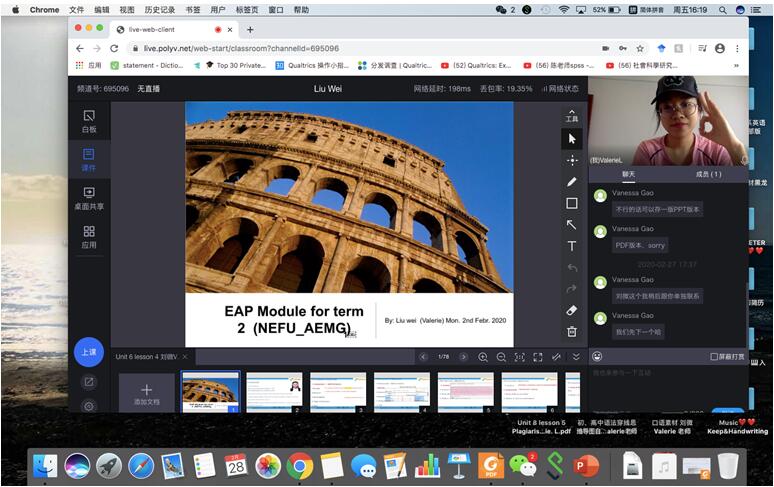Select the laser pointer tool
This screenshot has height=487, width=774.
tap(572, 160)
